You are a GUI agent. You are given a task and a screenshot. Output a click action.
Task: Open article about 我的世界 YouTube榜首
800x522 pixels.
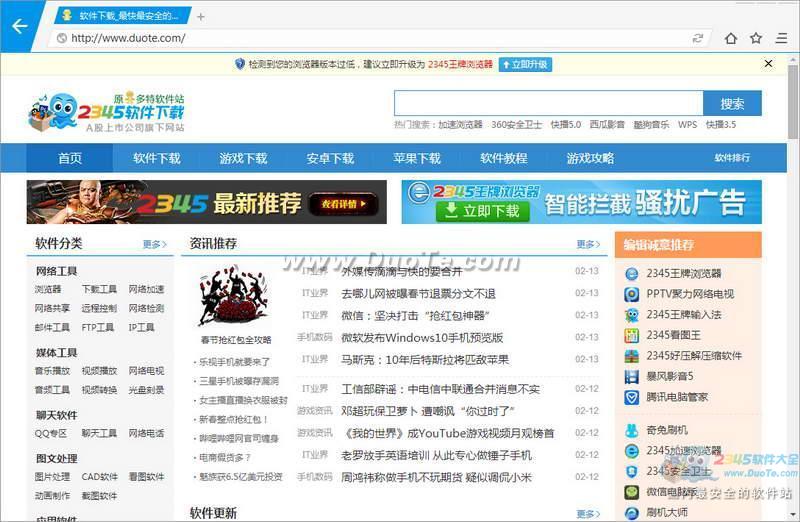pos(448,433)
